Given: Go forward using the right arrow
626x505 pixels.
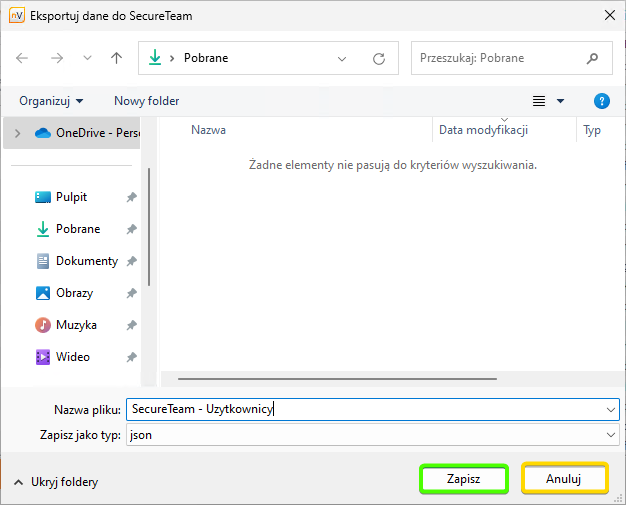Looking at the screenshot, I should click(x=57, y=58).
